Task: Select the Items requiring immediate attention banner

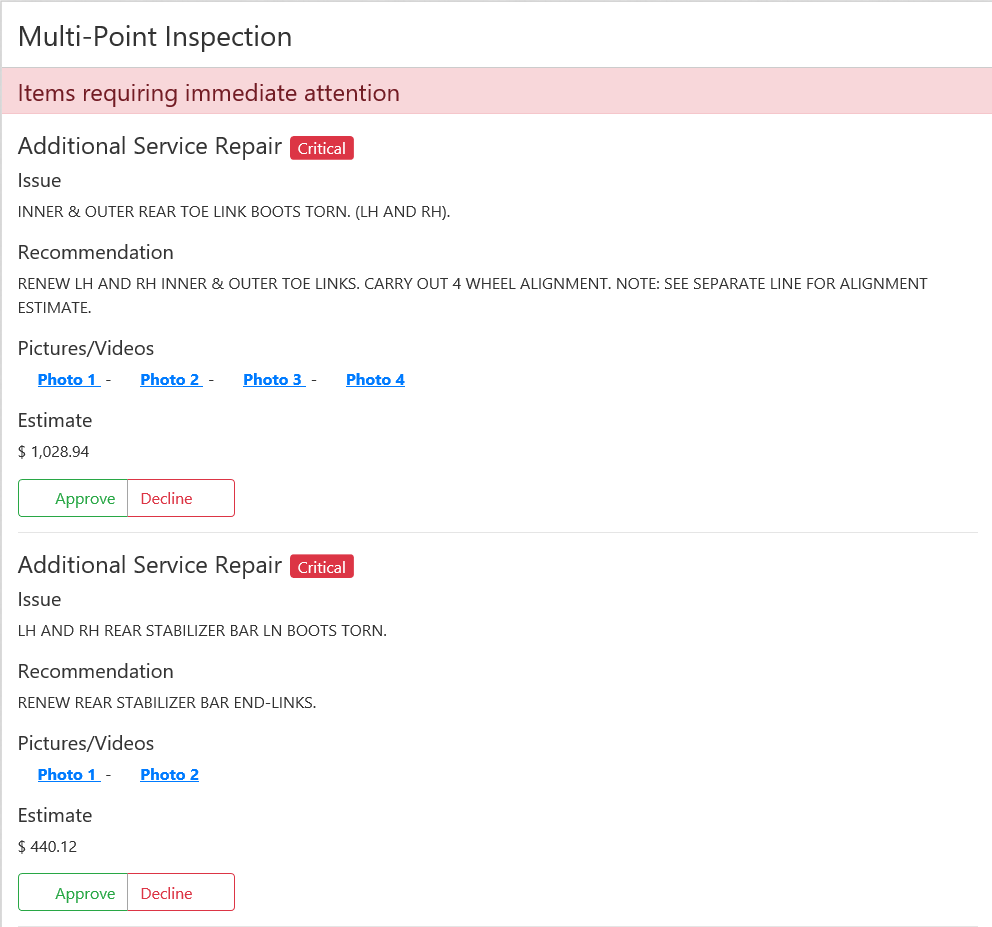Action: point(209,93)
